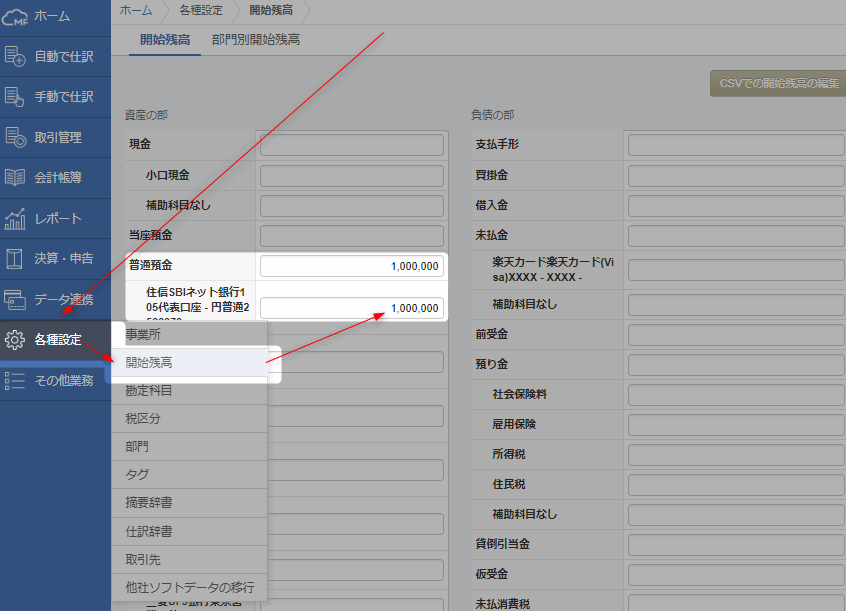This screenshot has width=846, height=611.
Task: Select 税区分 in the submenu
Action: [x=143, y=419]
